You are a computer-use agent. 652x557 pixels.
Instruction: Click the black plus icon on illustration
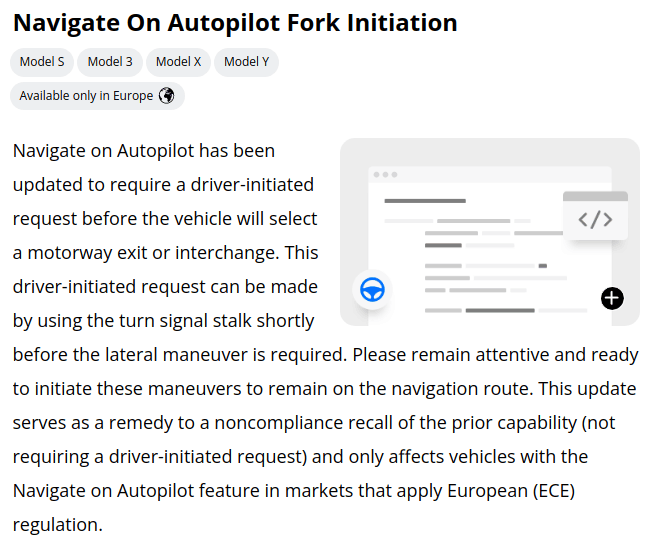612,298
